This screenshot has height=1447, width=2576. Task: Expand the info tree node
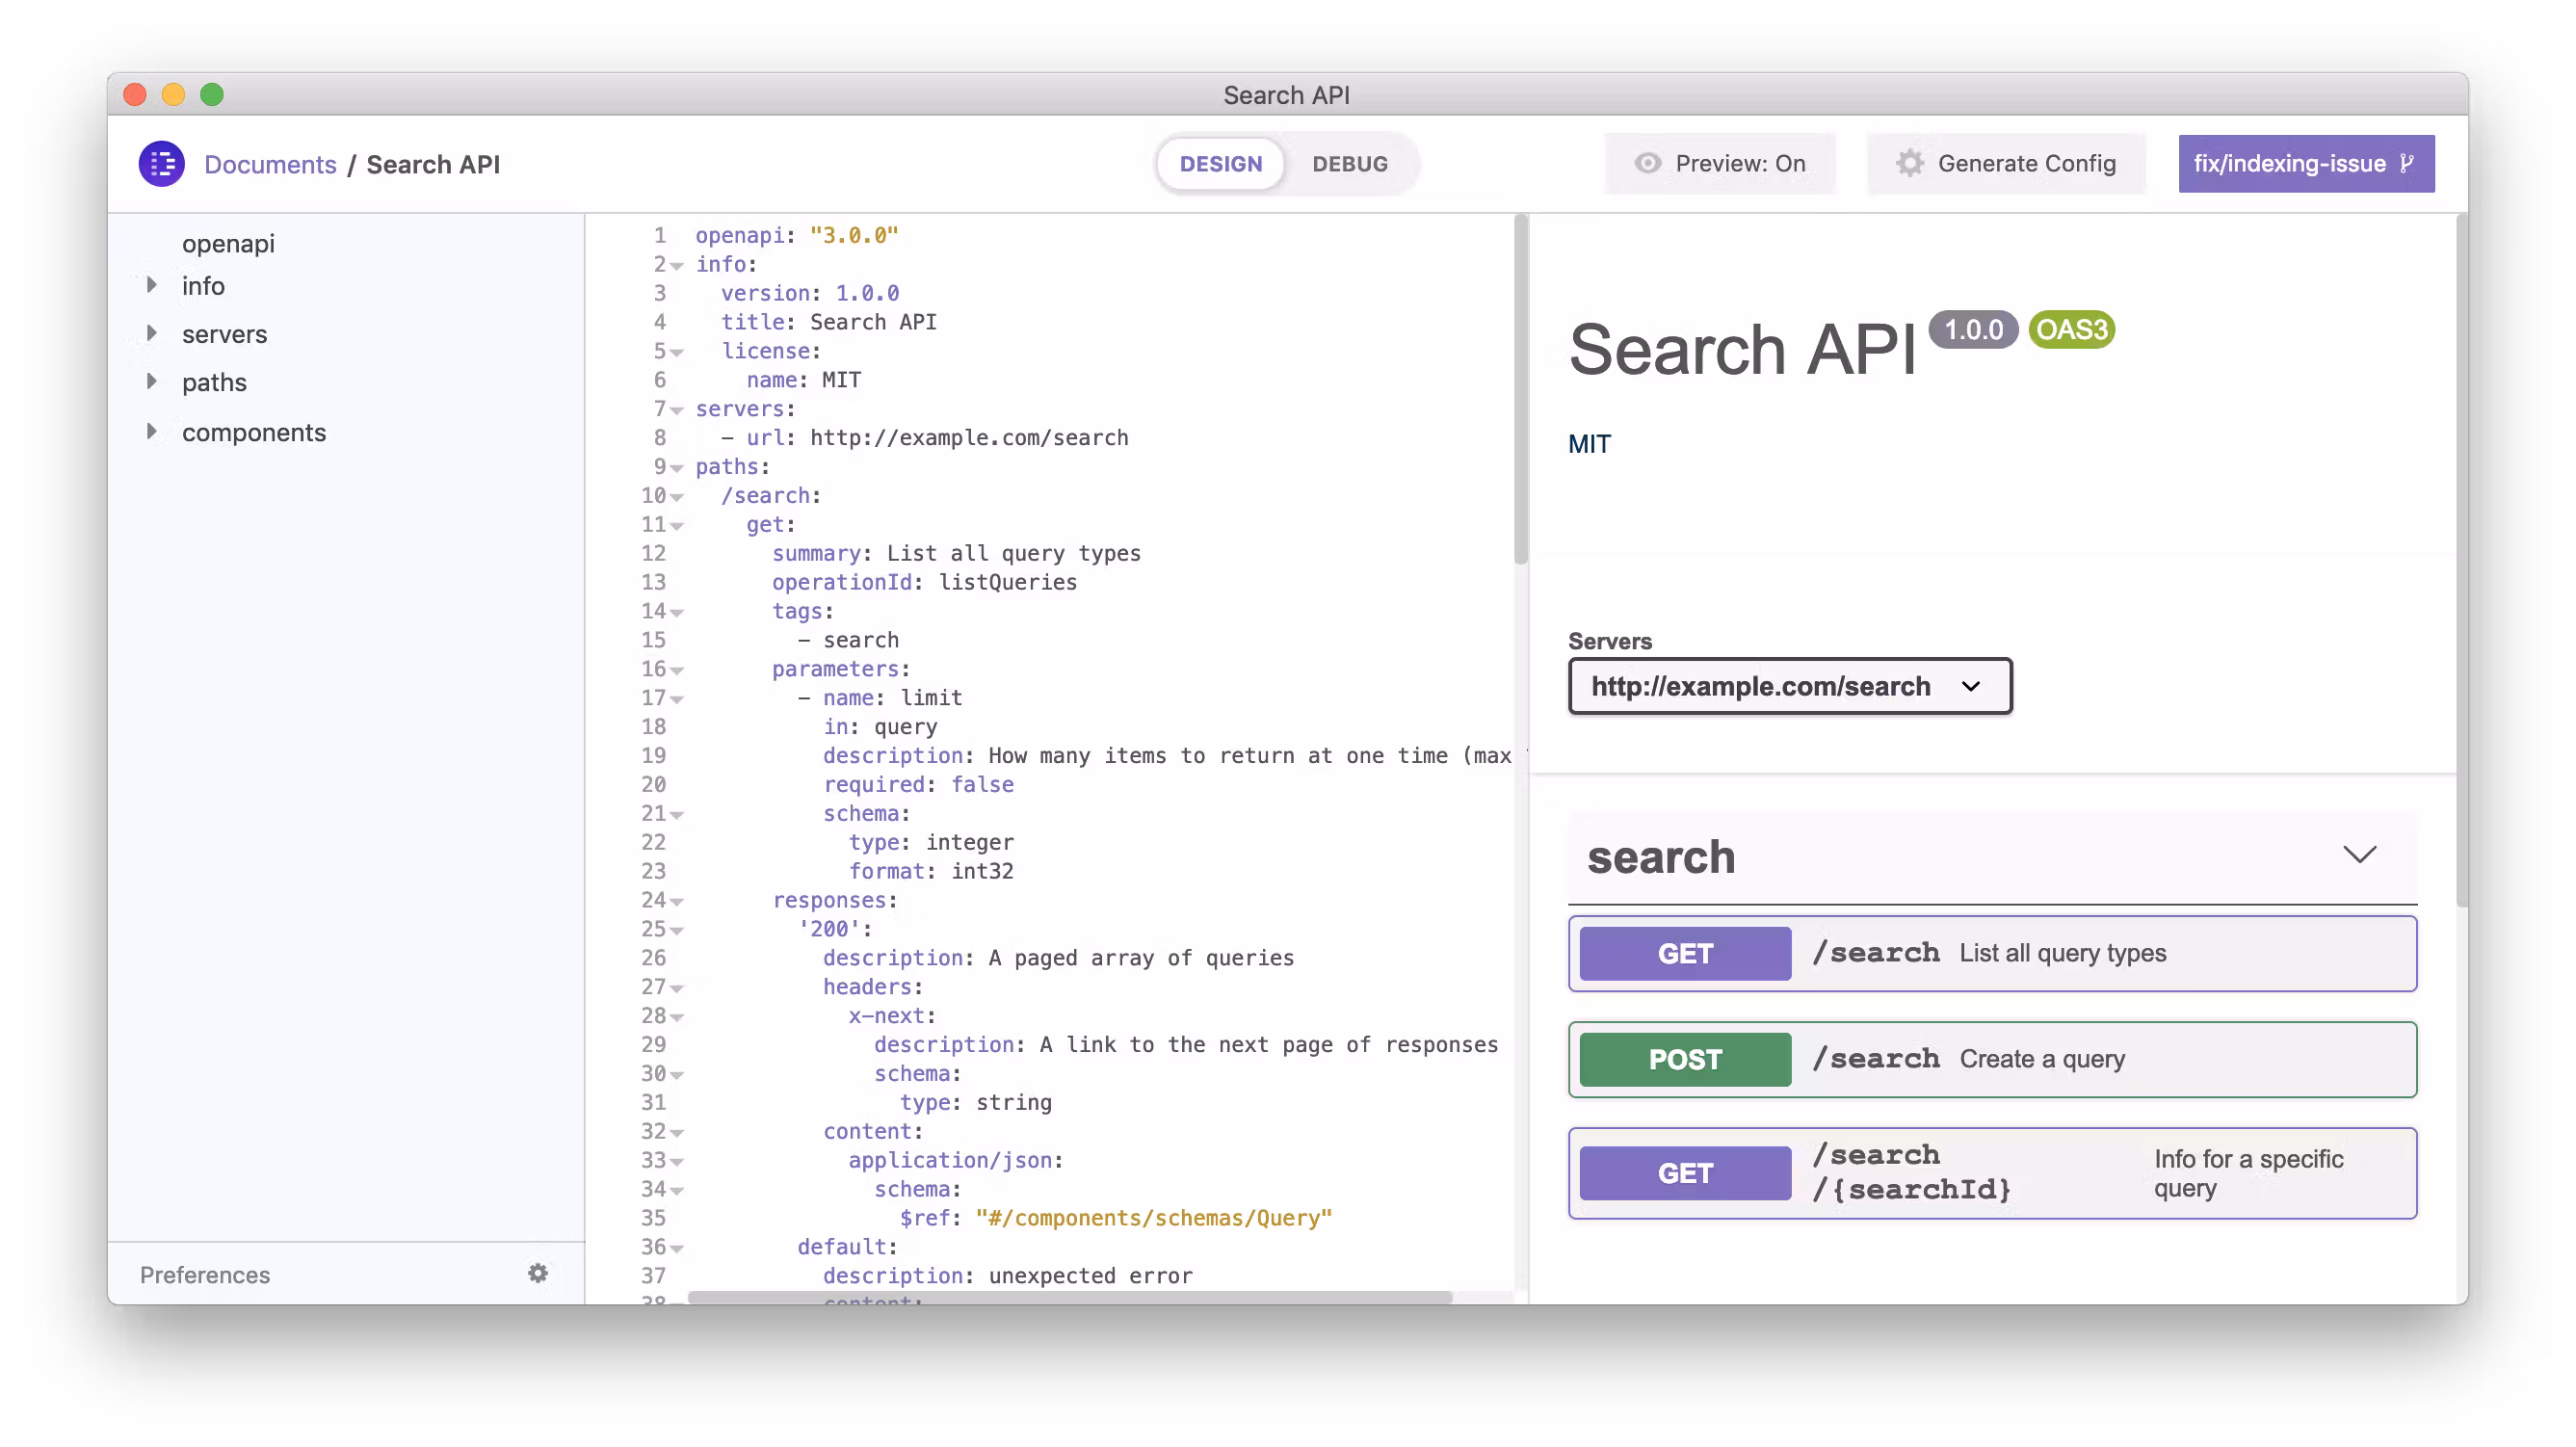click(152, 285)
